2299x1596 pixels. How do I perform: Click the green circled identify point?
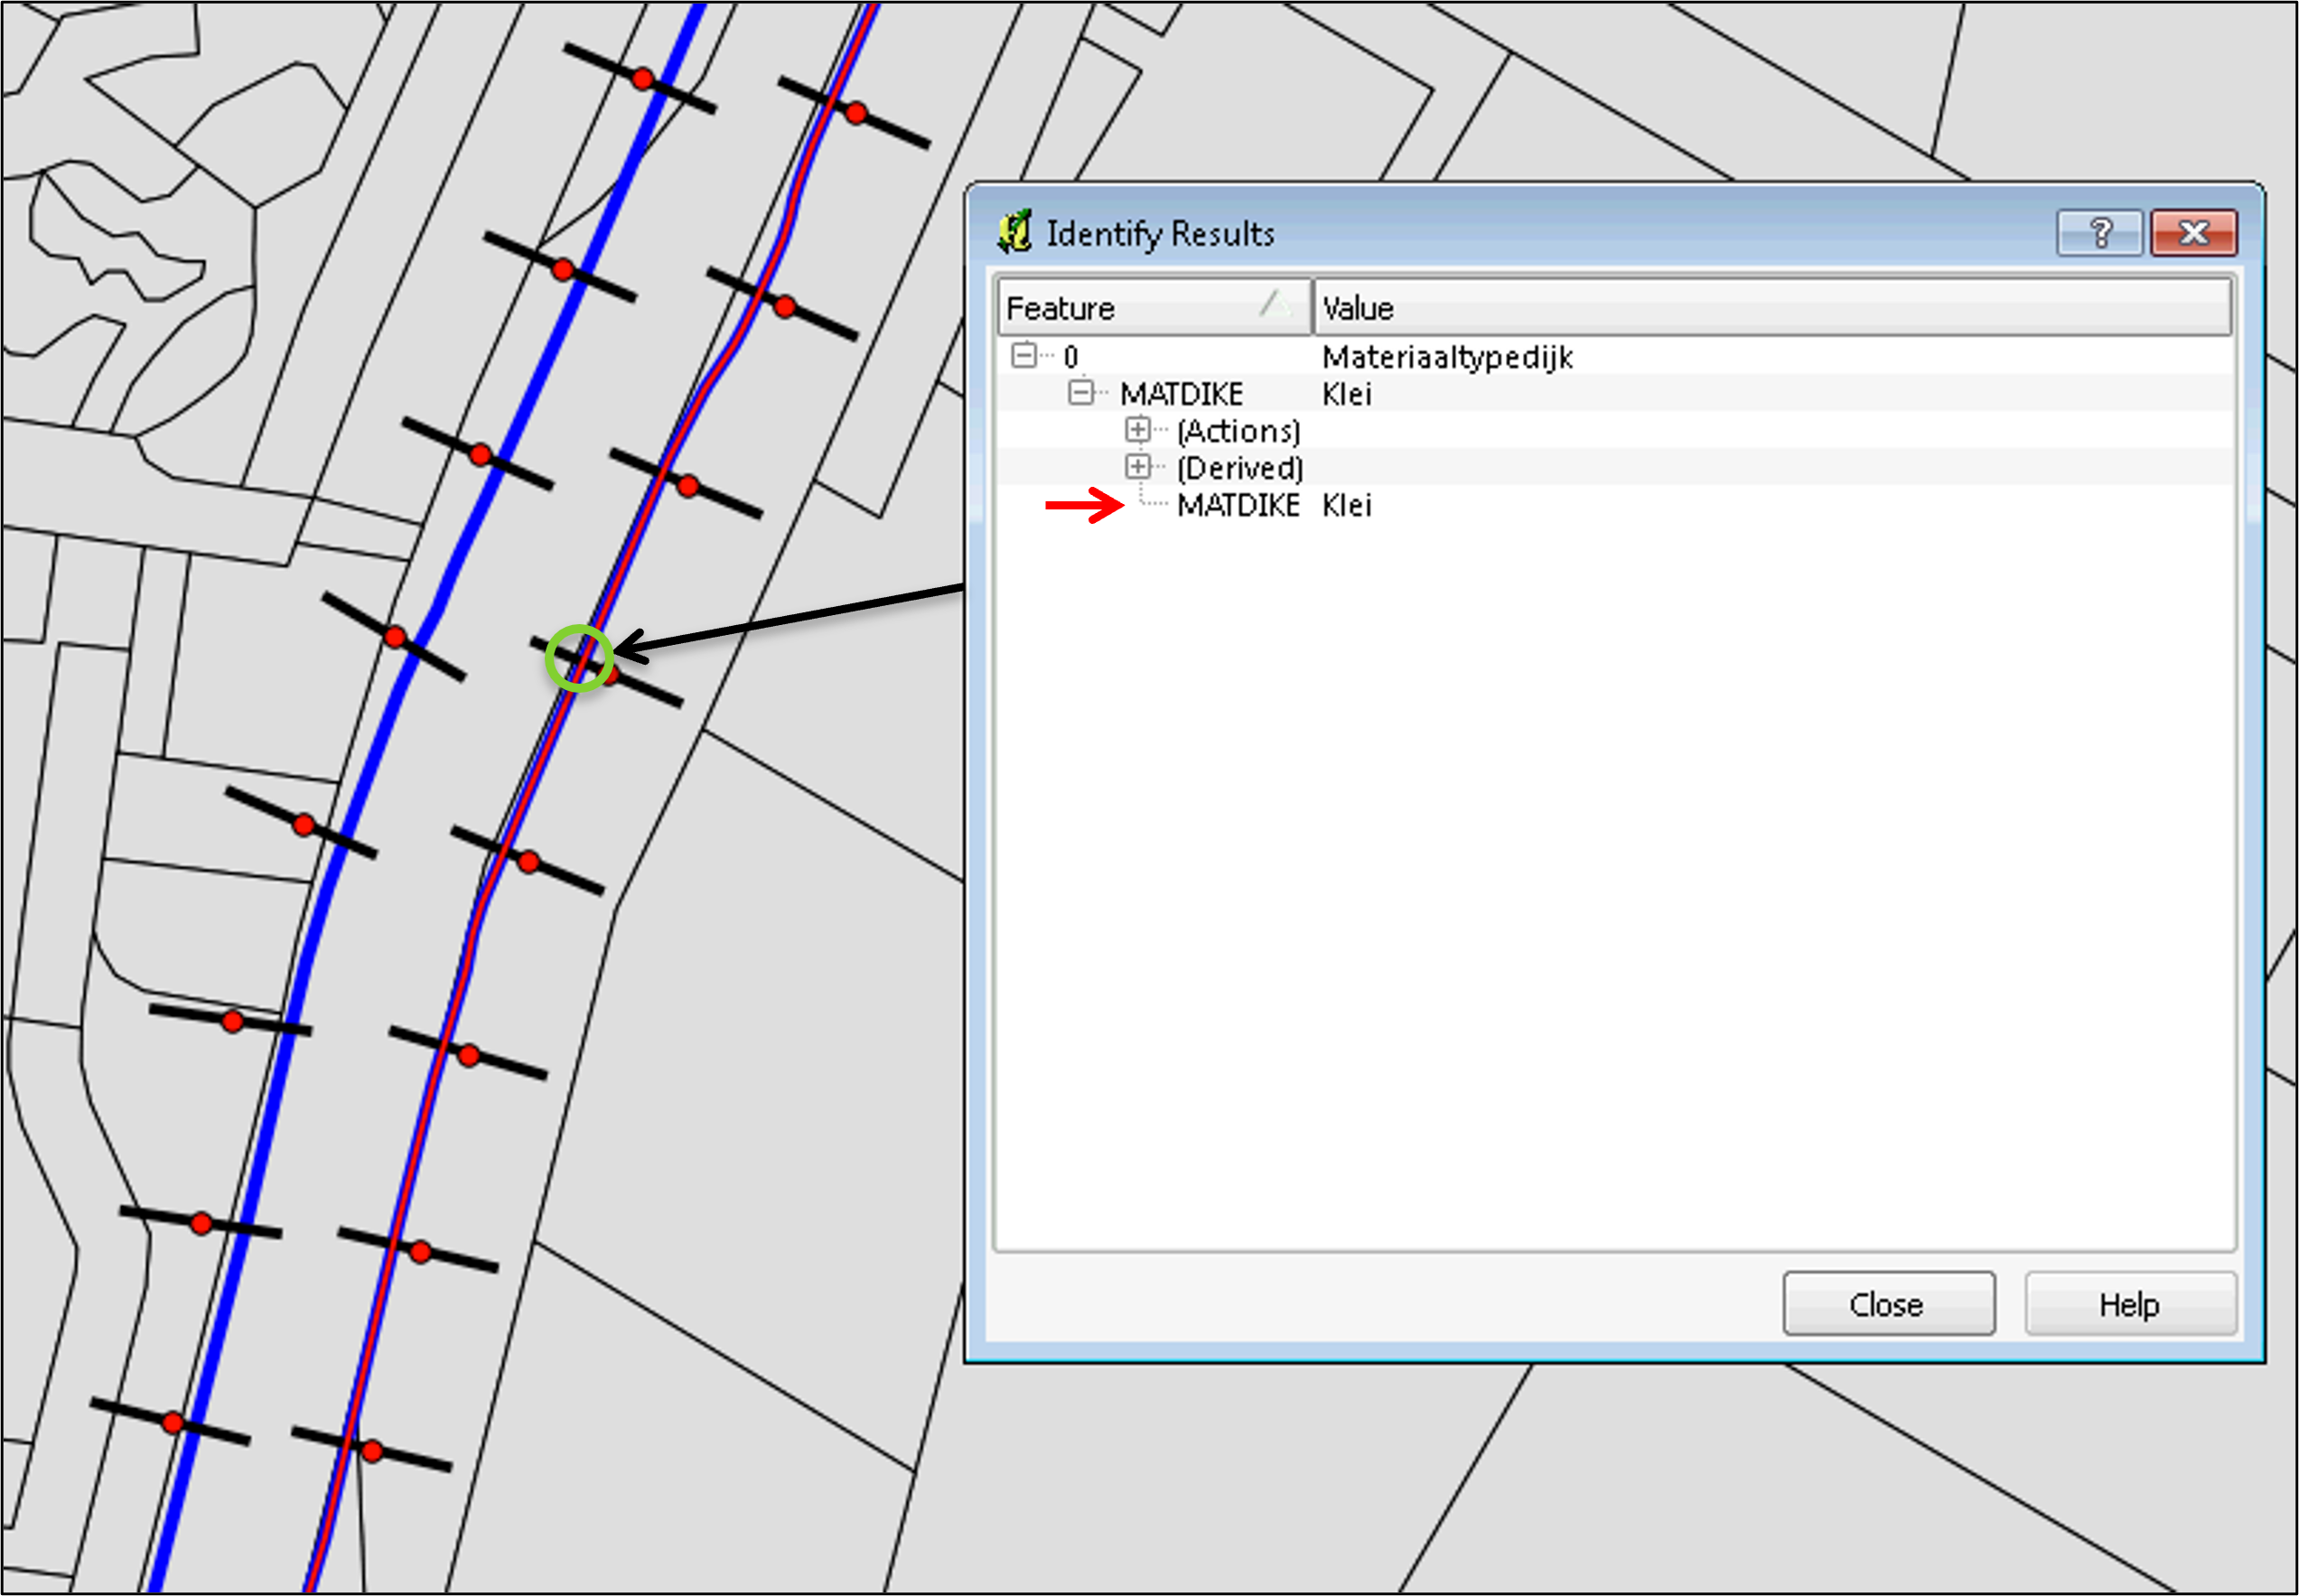pyautogui.click(x=579, y=657)
